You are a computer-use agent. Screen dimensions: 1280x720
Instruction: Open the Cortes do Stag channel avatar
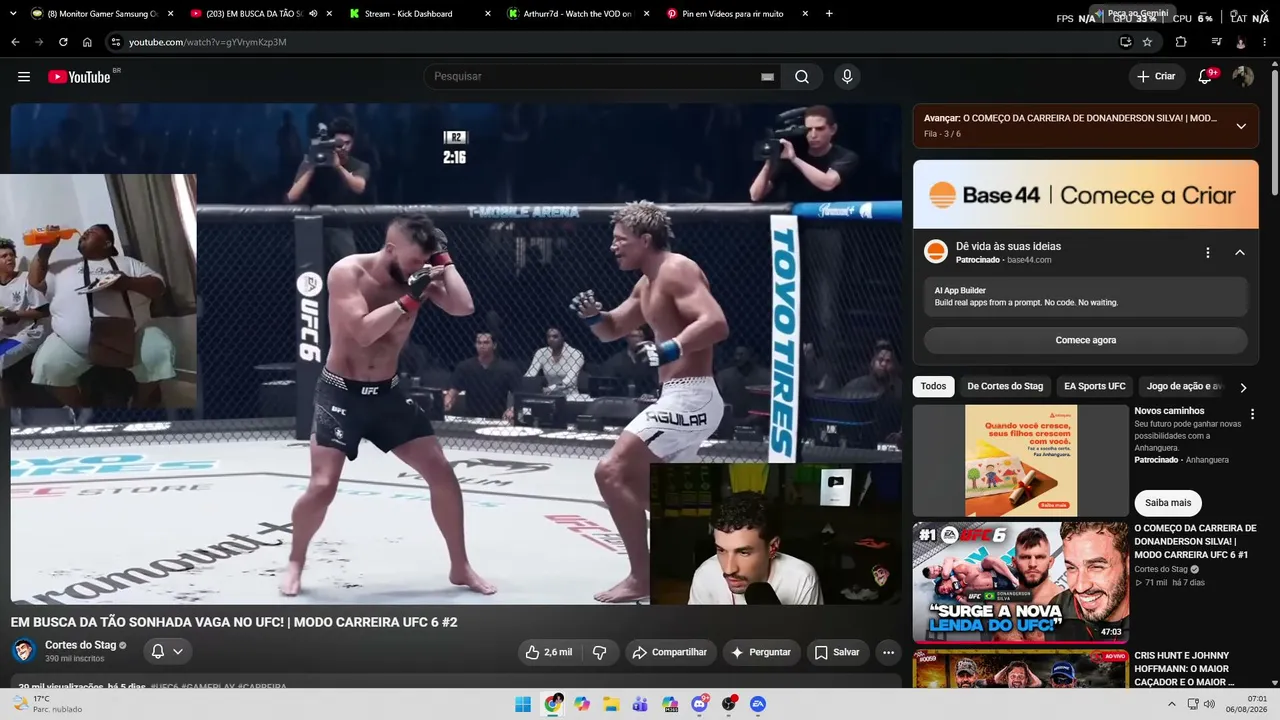pyautogui.click(x=24, y=651)
